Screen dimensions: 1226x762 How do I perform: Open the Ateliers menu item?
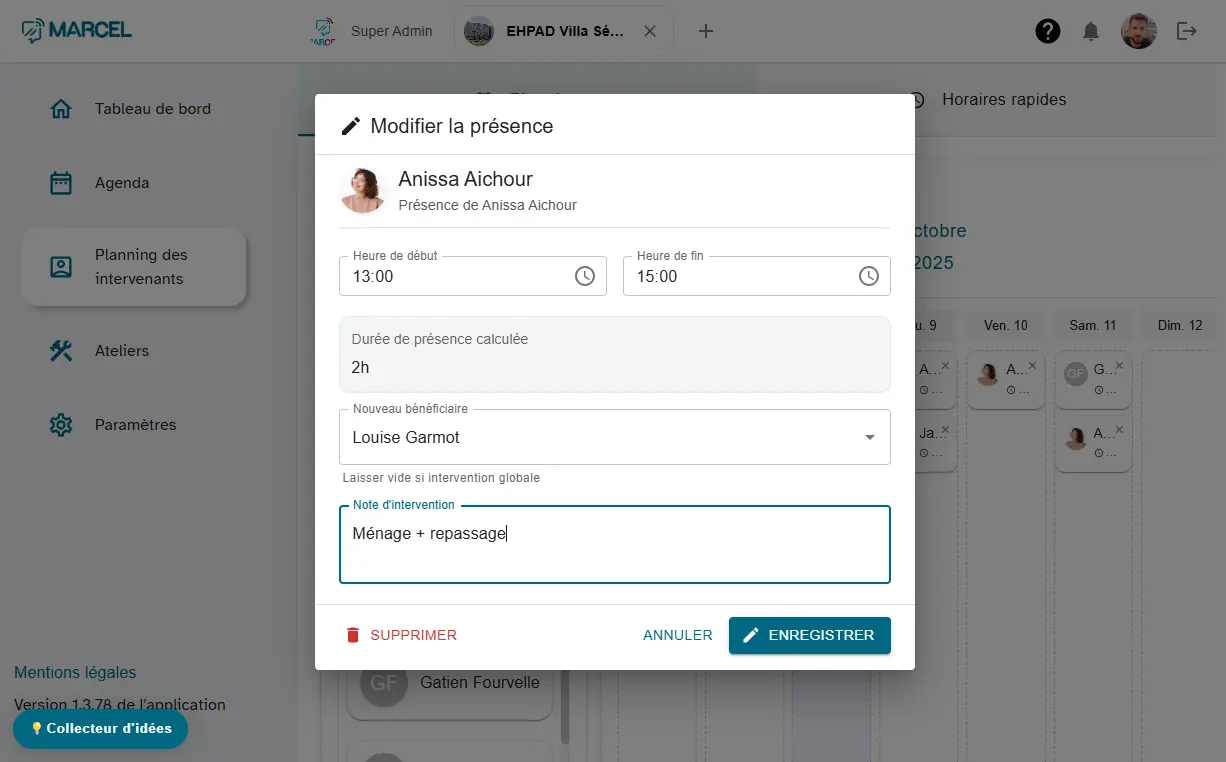[122, 351]
